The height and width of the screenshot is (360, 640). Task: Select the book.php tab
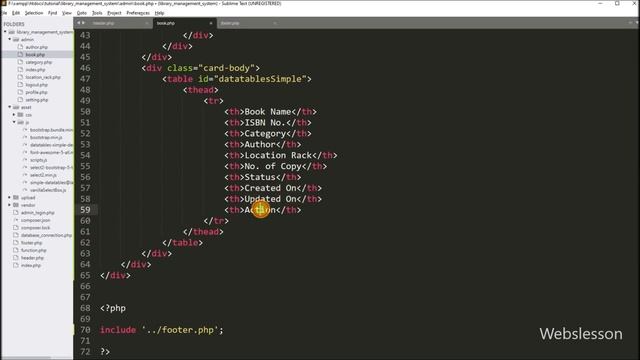(x=166, y=23)
